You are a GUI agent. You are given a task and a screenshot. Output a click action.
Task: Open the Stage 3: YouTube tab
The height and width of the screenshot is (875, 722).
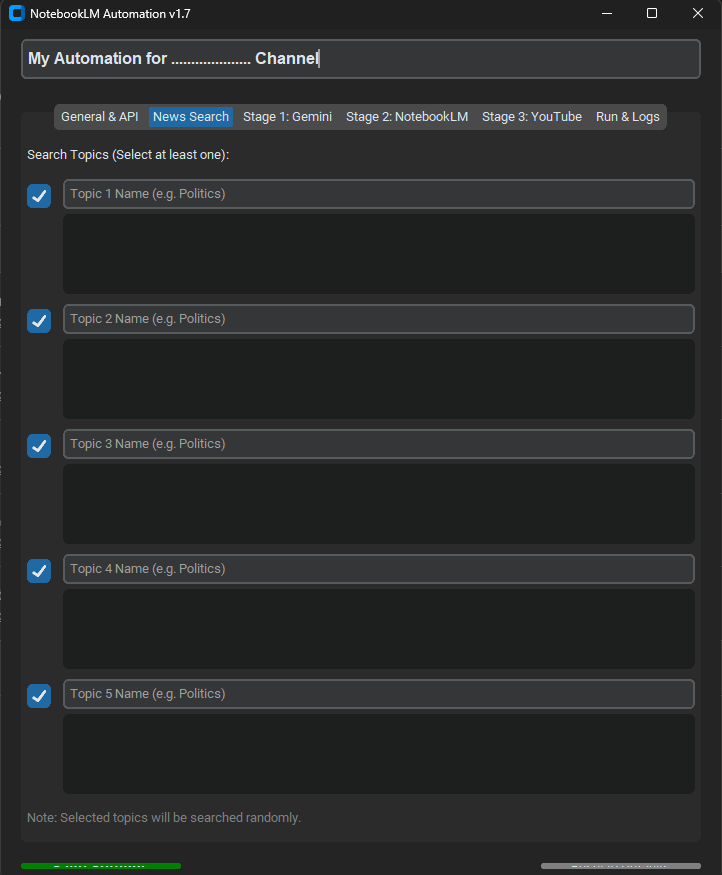click(x=532, y=117)
